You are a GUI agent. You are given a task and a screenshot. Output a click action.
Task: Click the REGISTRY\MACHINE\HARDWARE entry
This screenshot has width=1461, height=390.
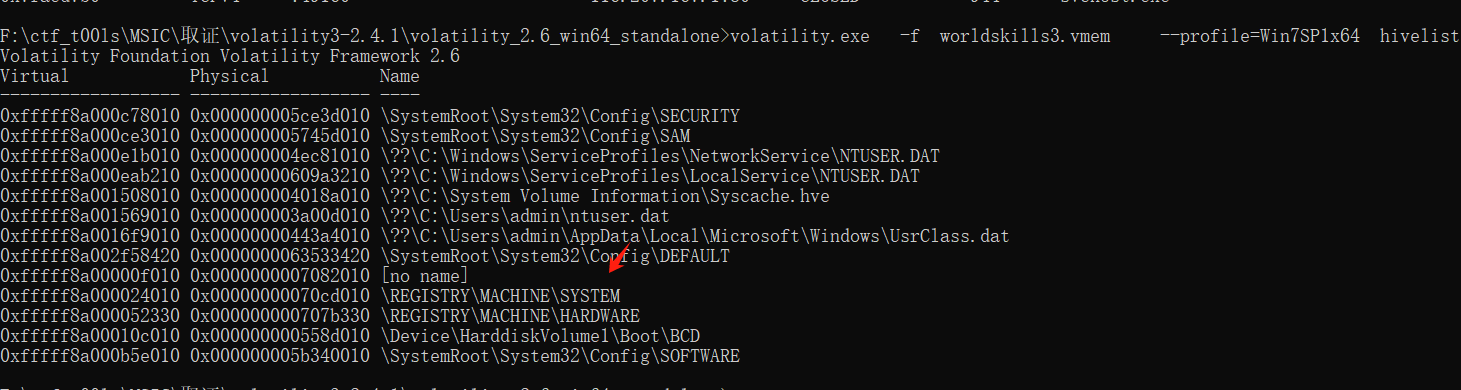tap(510, 316)
